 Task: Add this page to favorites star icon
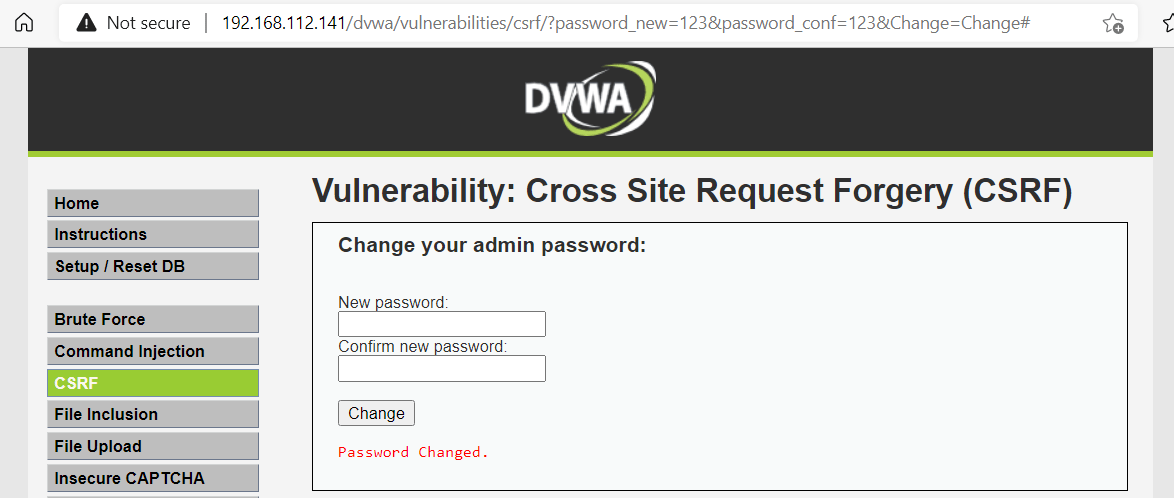pyautogui.click(x=1113, y=23)
